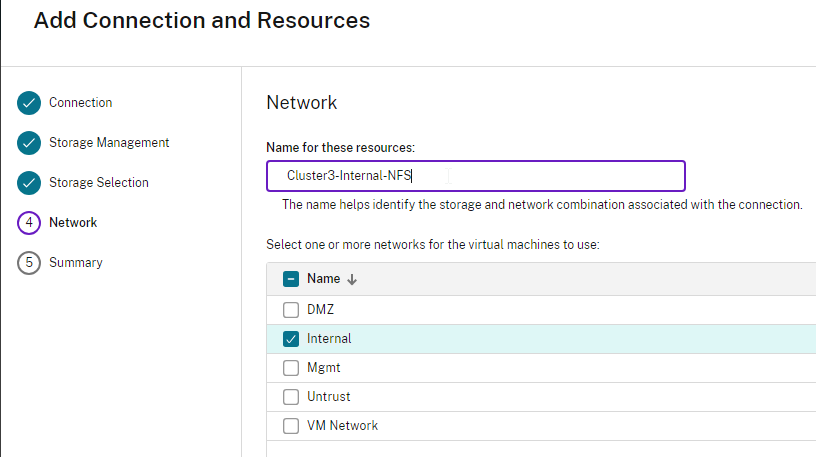The width and height of the screenshot is (816, 457).
Task: Click the Storage Selection checkmark icon
Action: 29,183
